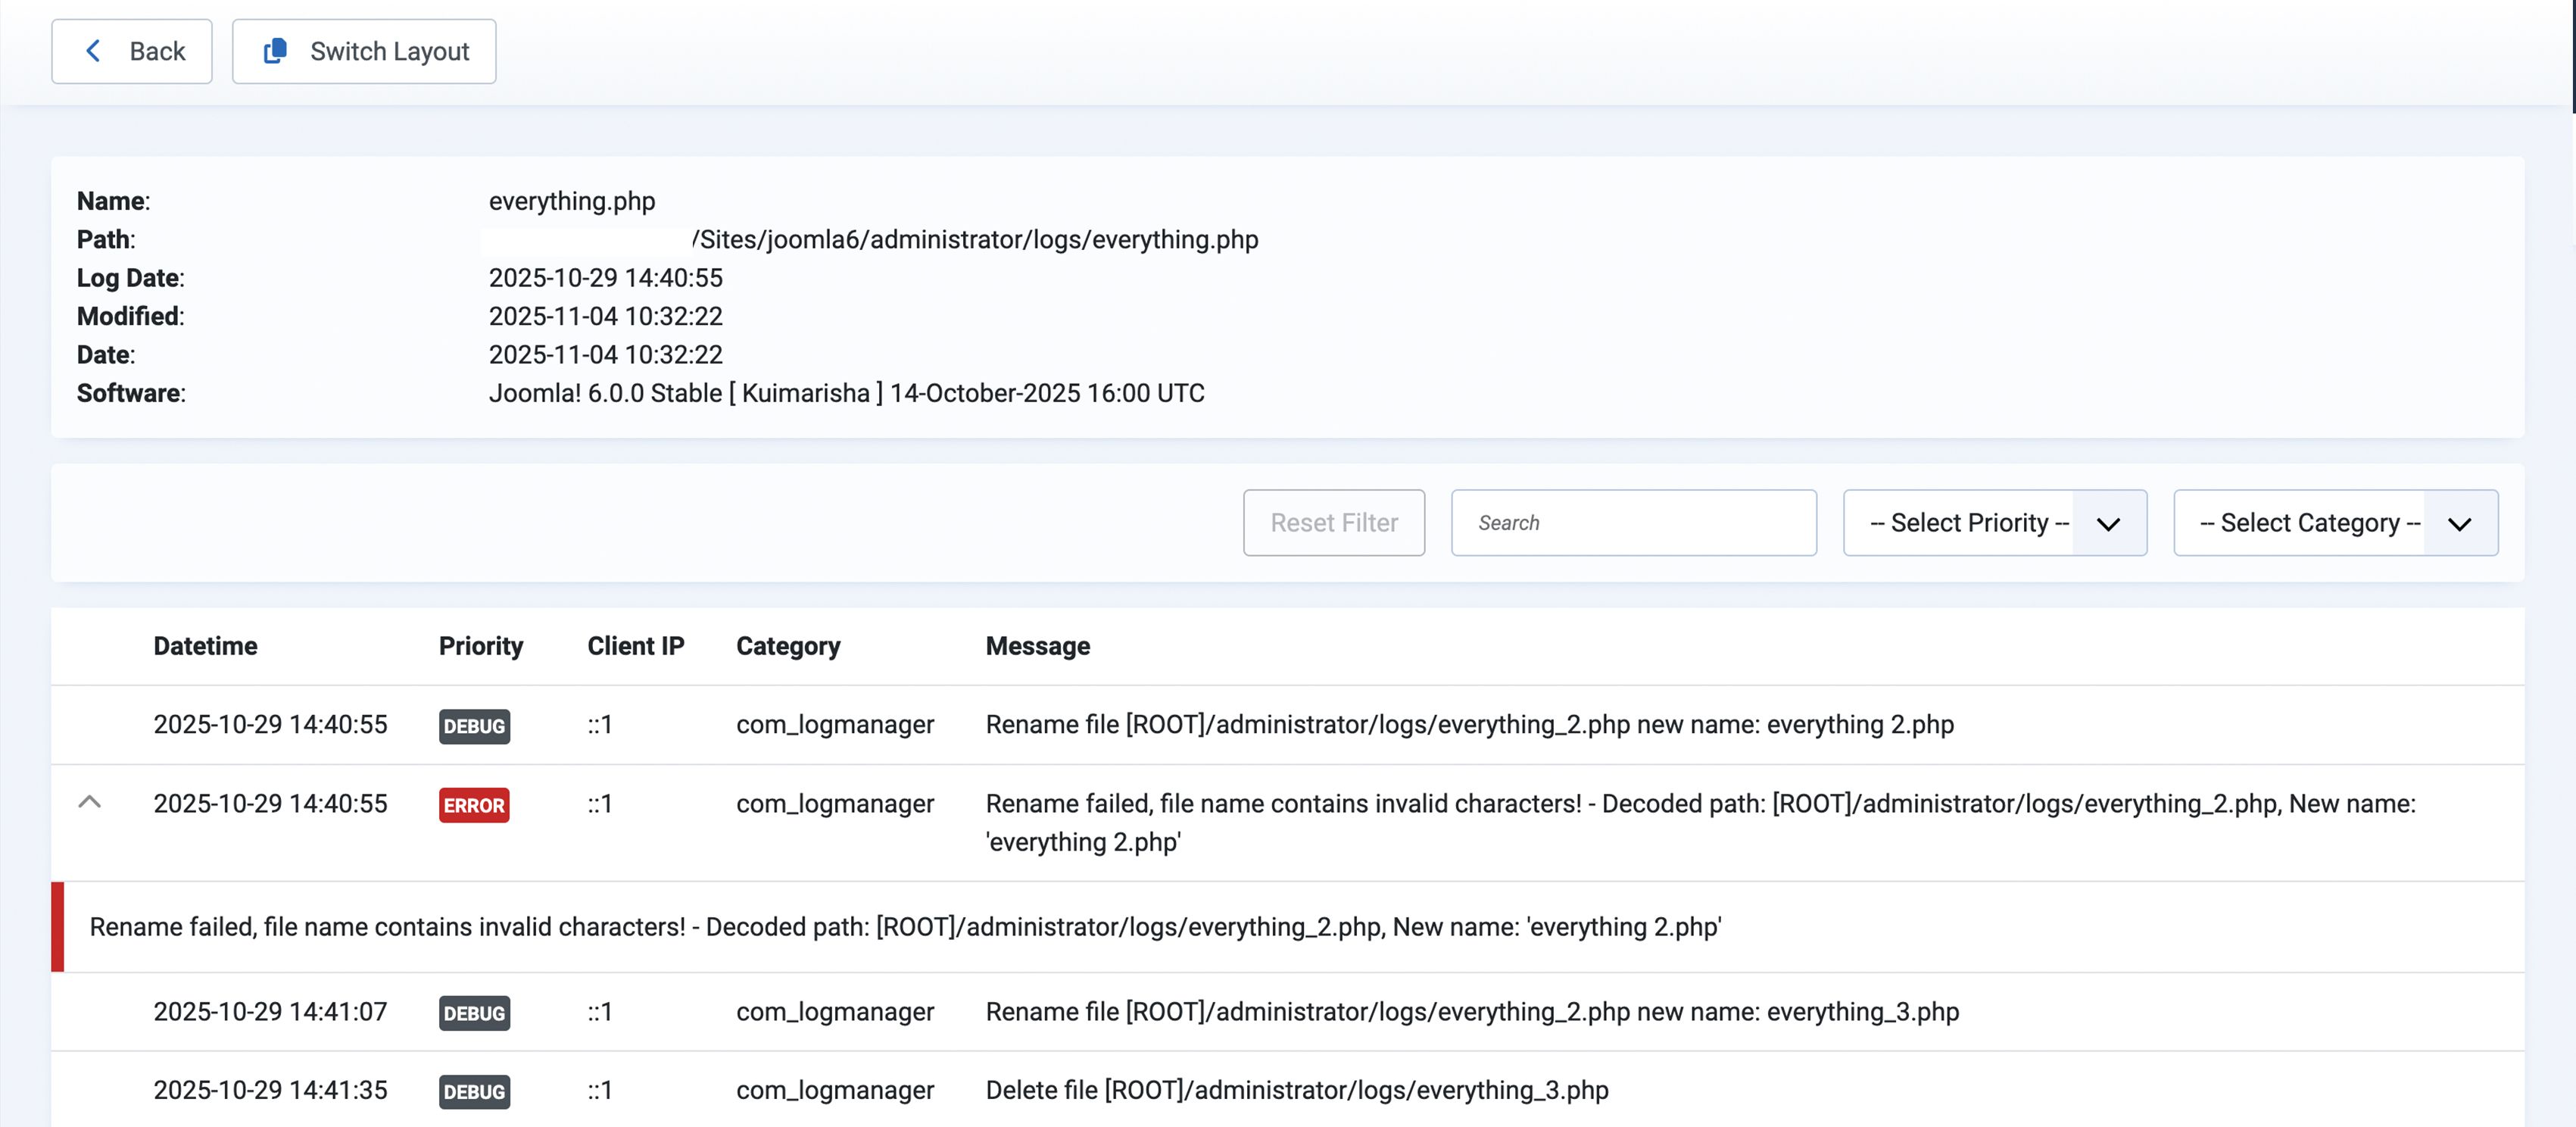2576x1127 pixels.
Task: Click the Message column header
Action: (1037, 646)
